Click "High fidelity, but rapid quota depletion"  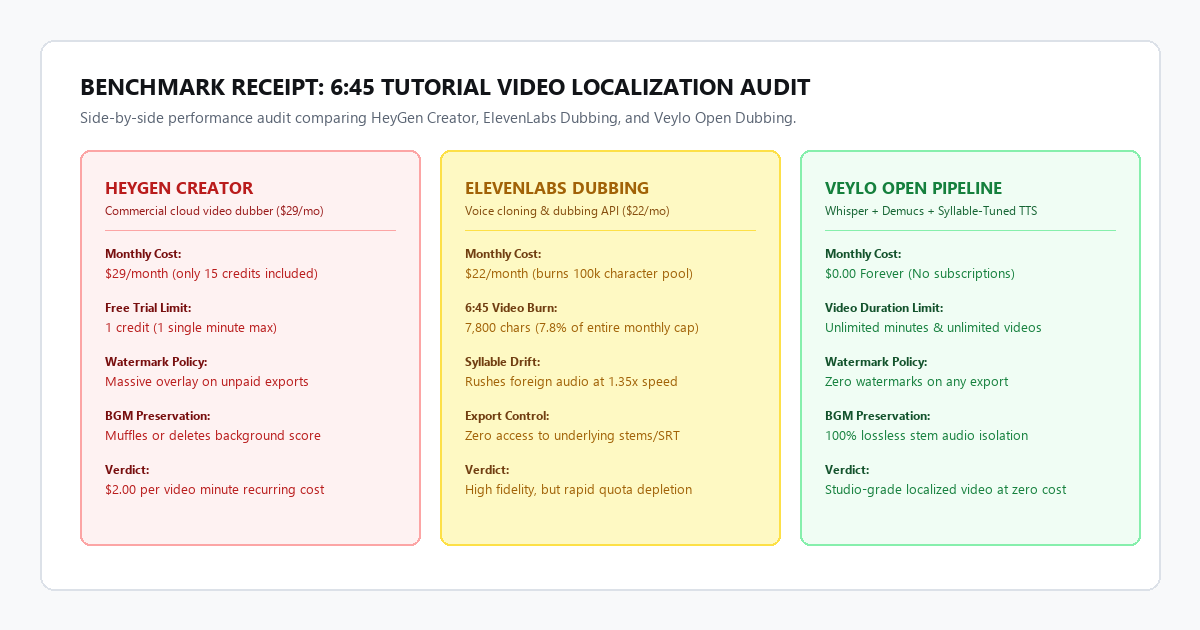tap(578, 489)
